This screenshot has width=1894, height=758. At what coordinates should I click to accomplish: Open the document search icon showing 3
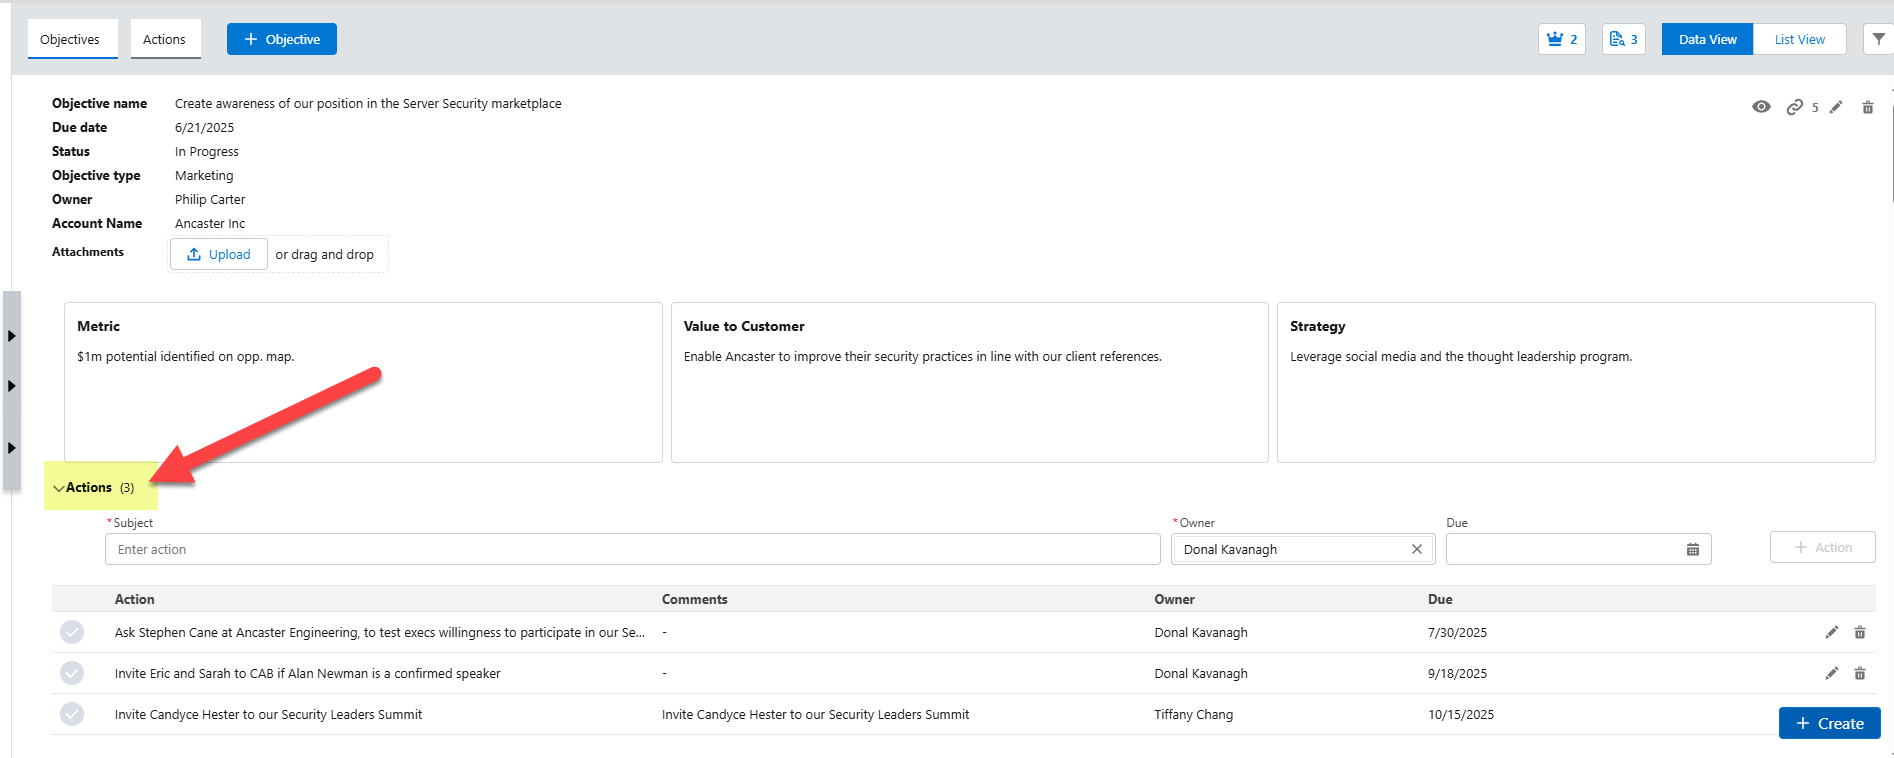click(1622, 39)
